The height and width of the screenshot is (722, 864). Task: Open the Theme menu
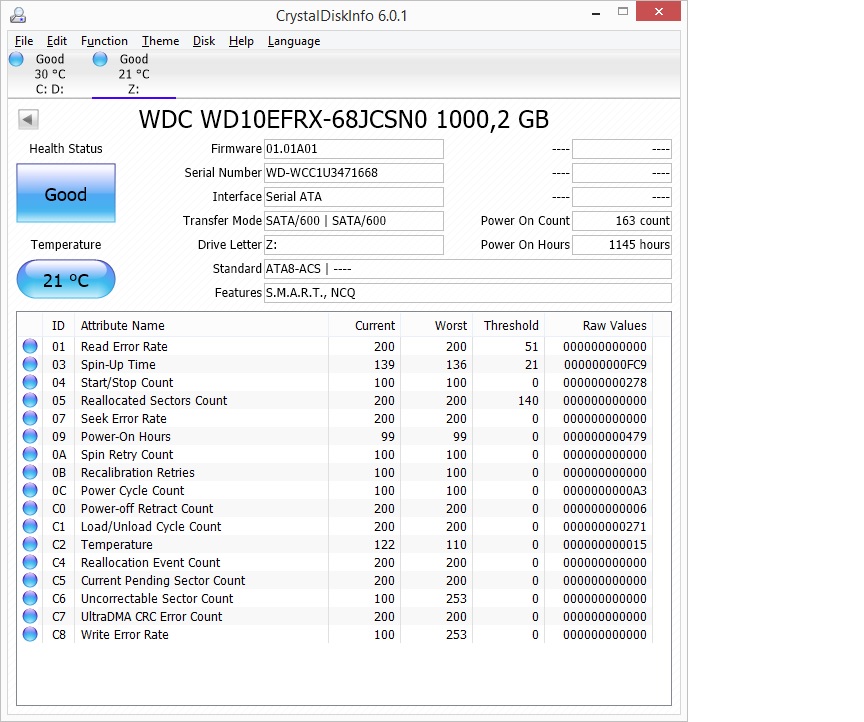click(x=160, y=41)
